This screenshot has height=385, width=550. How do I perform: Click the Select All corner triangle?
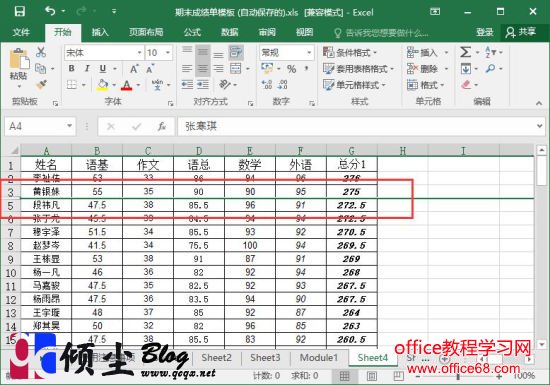(14, 151)
